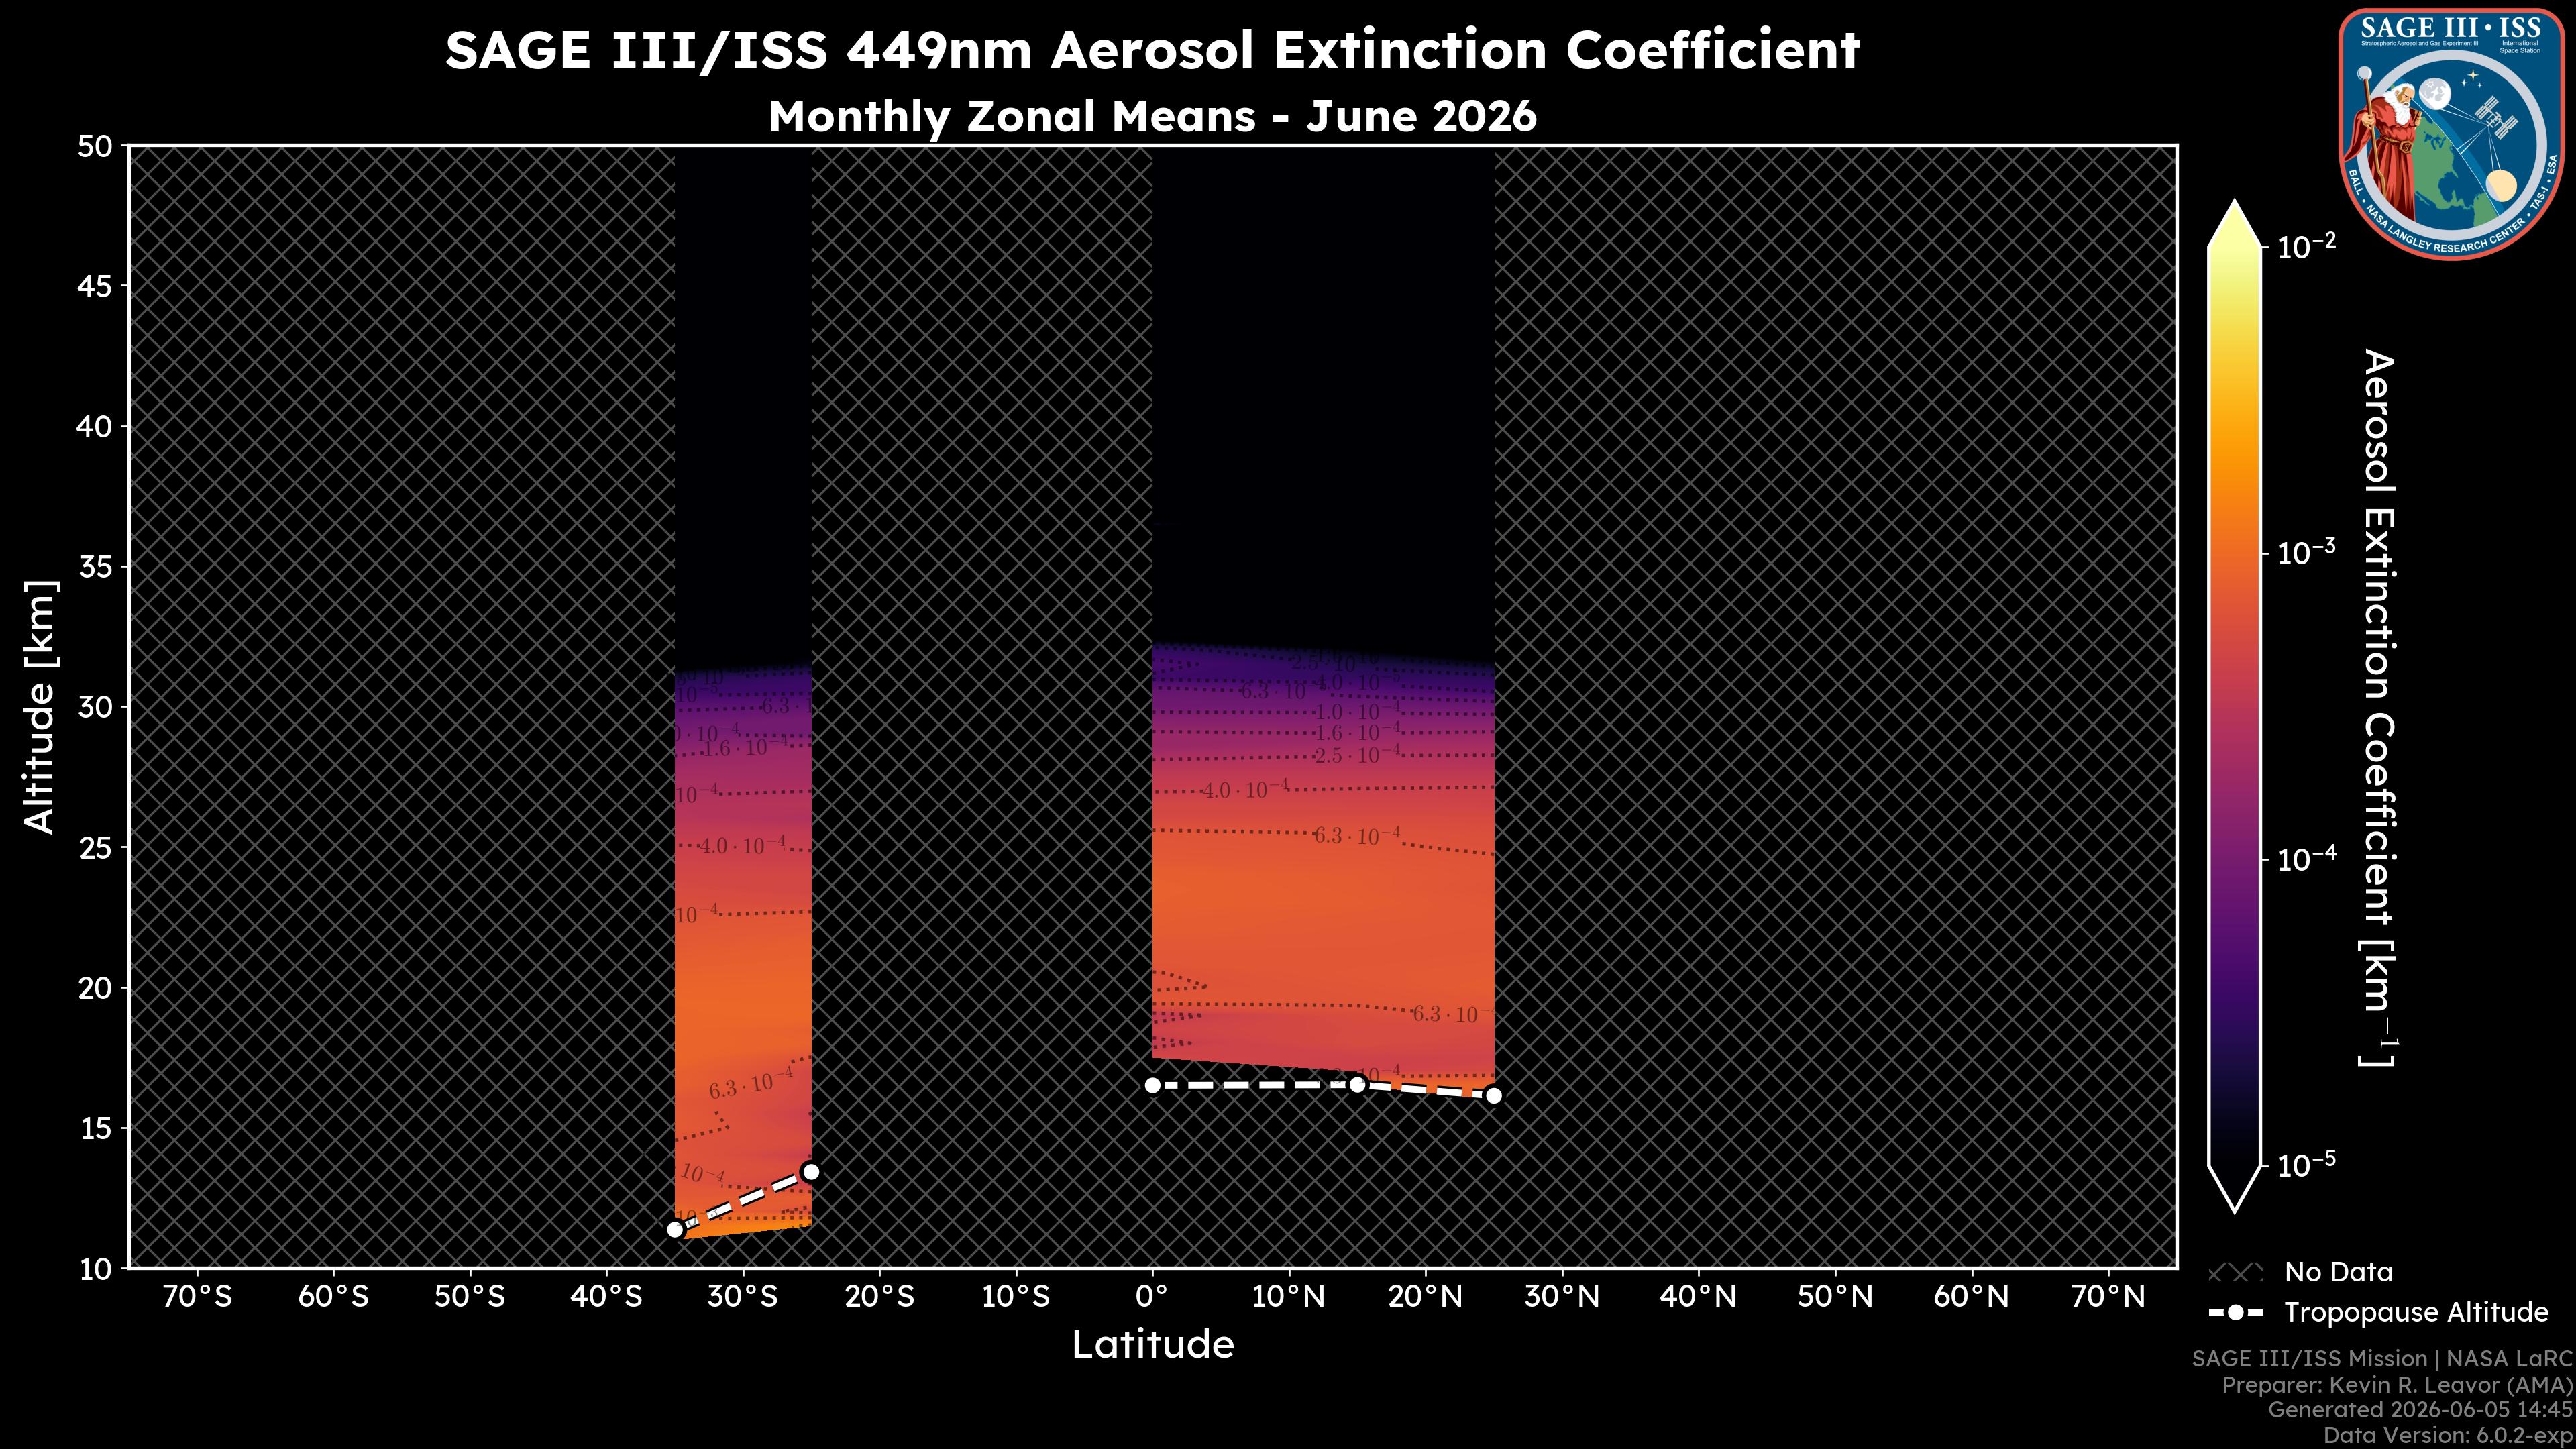Click the subtitle 'Monthly Zonal Means - June 2026'
This screenshot has width=2576, height=1449.
point(1152,116)
